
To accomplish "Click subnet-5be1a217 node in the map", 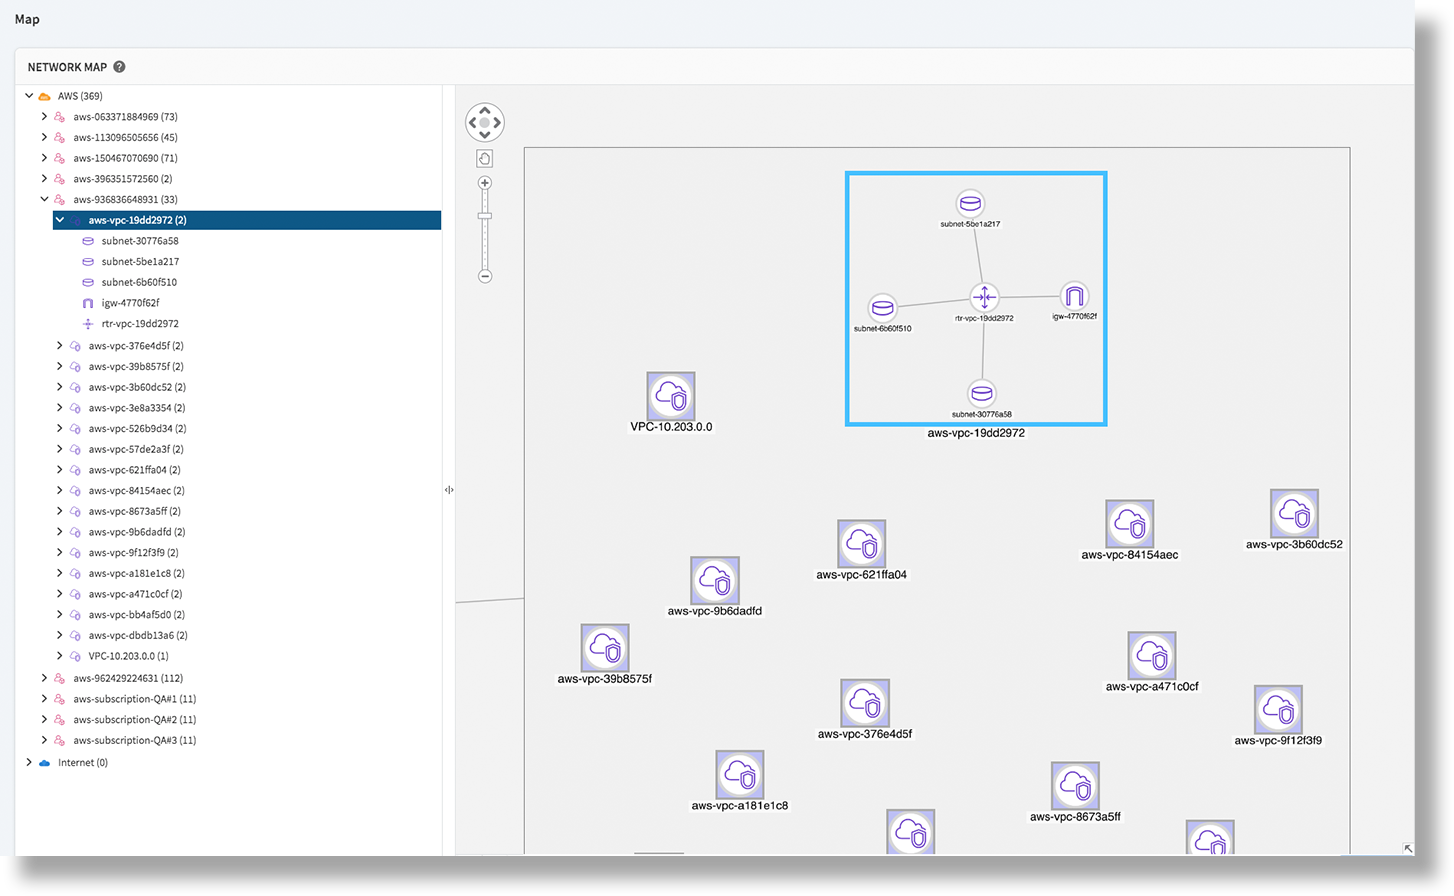I will (x=970, y=204).
